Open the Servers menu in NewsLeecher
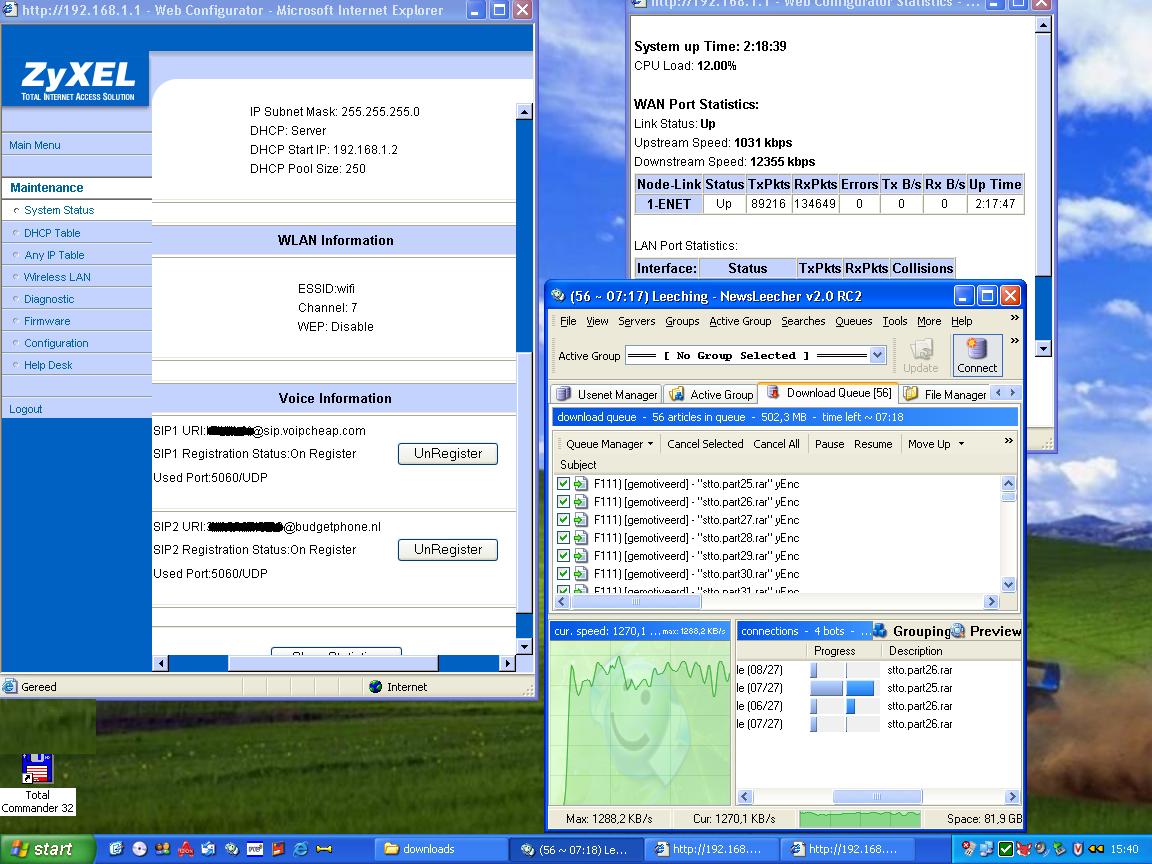This screenshot has height=864, width=1152. 636,321
